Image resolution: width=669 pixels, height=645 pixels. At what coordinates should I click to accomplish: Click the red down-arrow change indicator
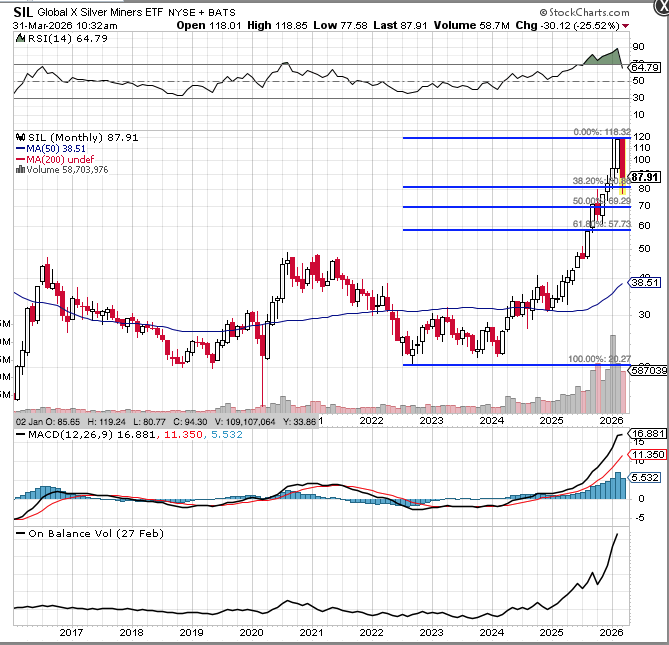point(625,26)
